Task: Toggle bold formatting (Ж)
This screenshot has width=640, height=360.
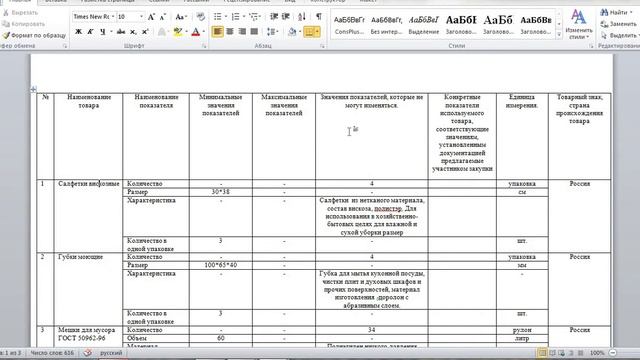Action: point(78,31)
